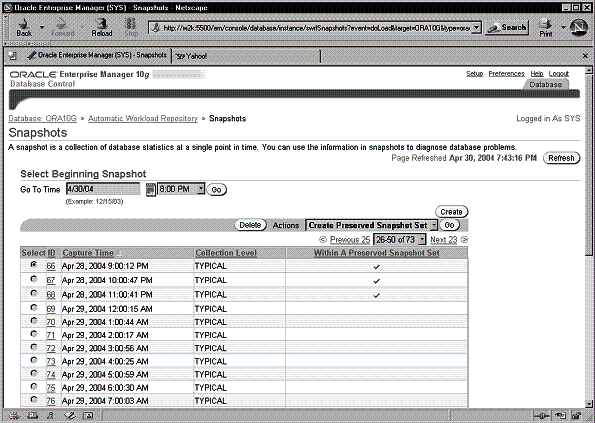Click the Delete button
Viewport: 595px width, 423px height.
(250, 225)
